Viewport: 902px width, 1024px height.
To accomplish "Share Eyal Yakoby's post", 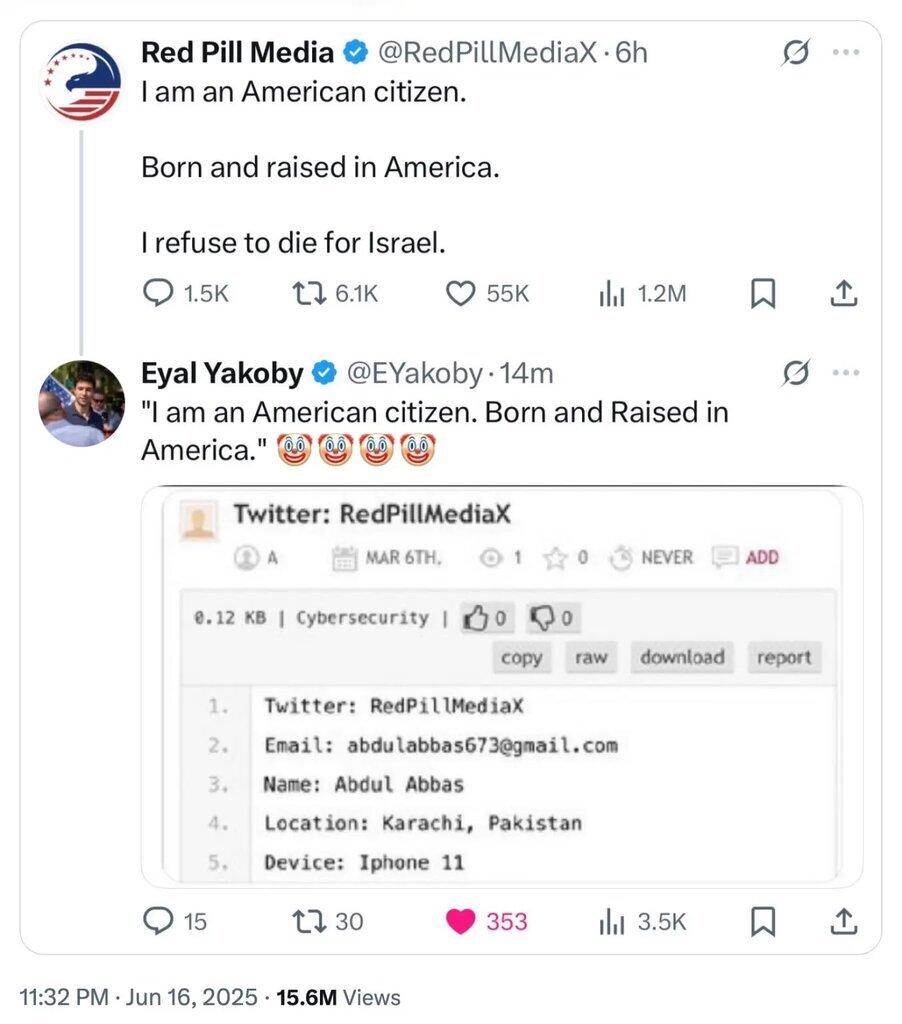I will [x=844, y=921].
